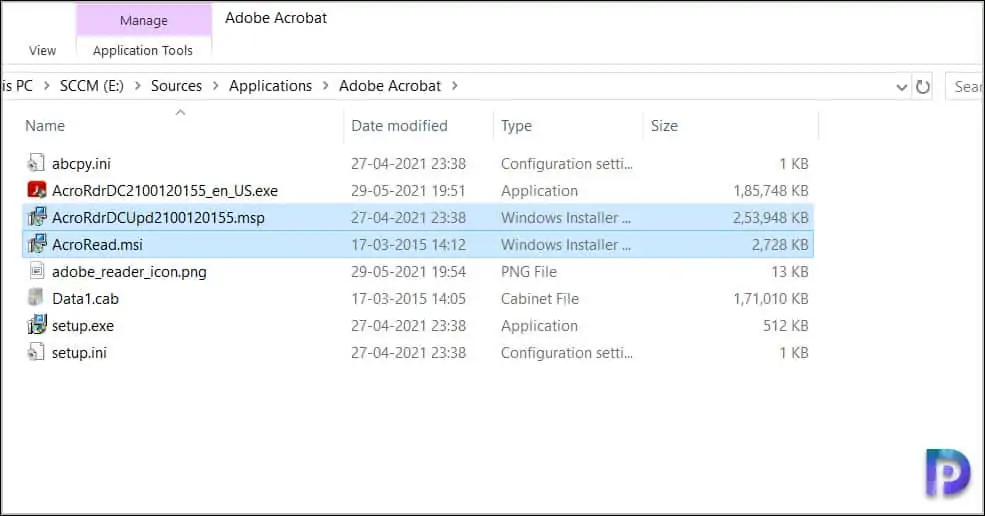Click date 17-03-2015 14:12
Screen dimensions: 985x516
408,245
